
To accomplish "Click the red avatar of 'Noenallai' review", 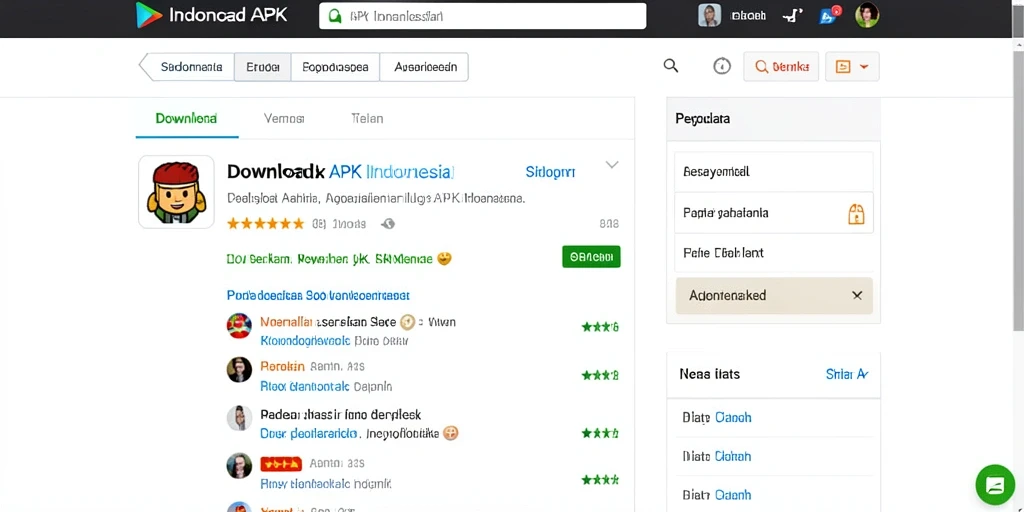I will [x=239, y=325].
